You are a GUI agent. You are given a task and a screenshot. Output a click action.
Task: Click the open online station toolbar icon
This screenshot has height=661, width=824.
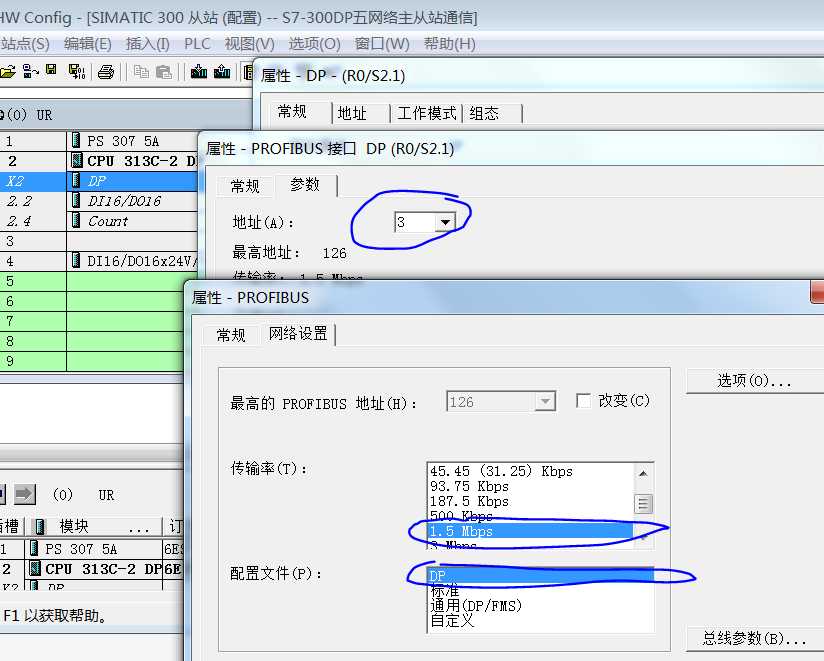pyautogui.click(x=30, y=71)
